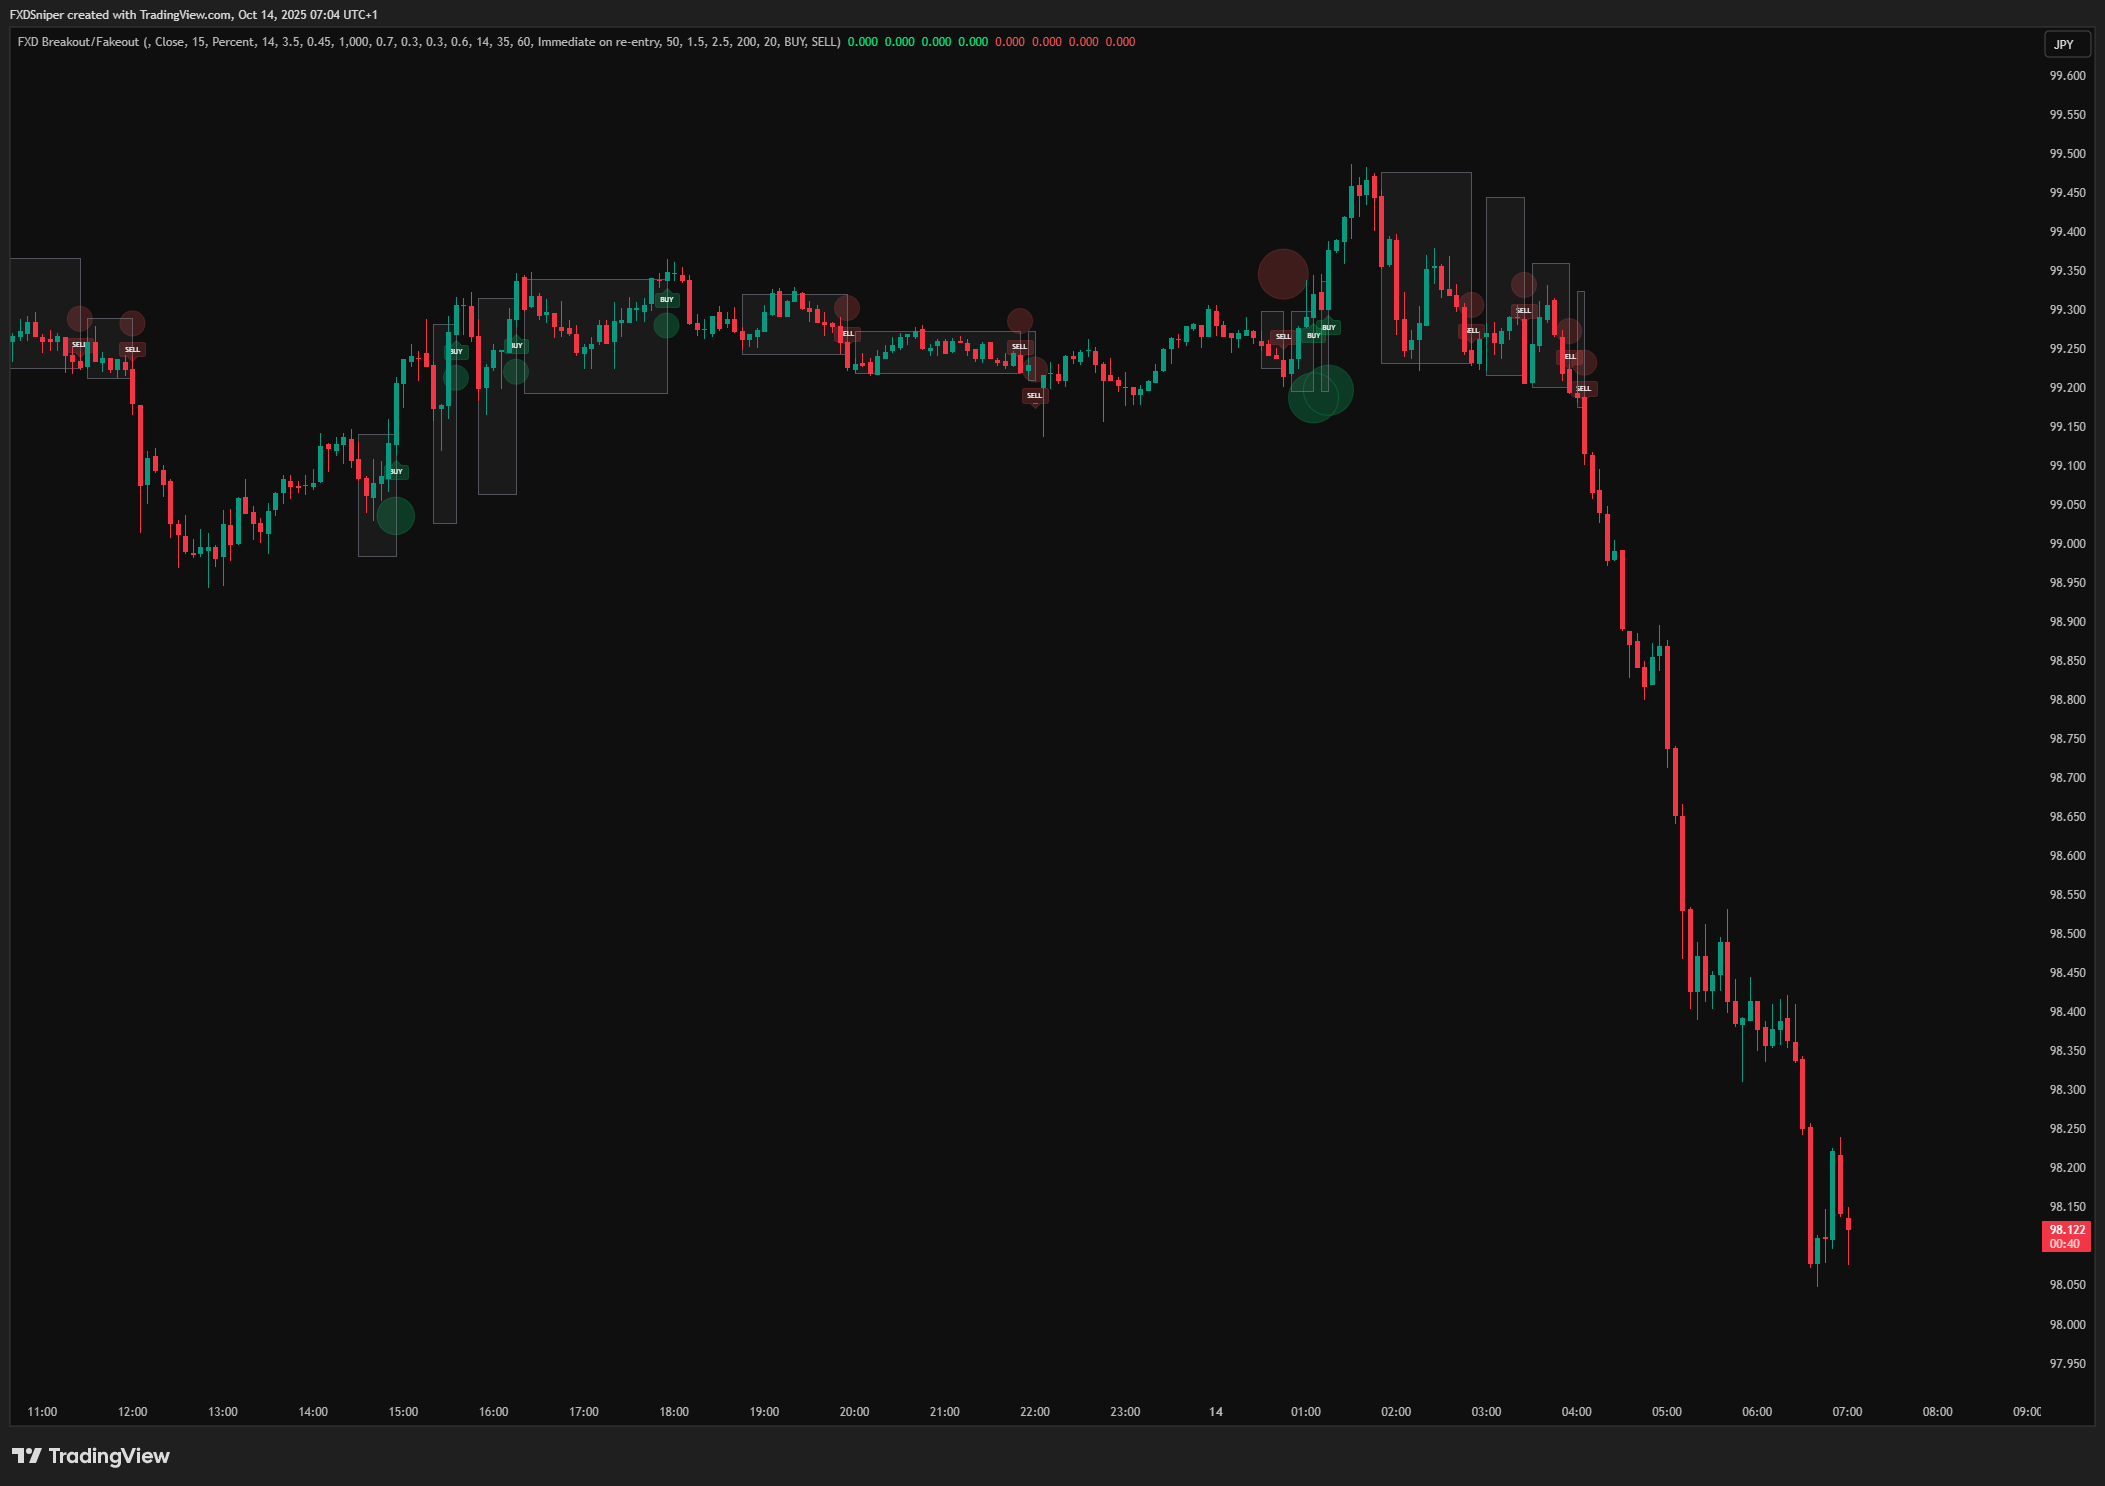This screenshot has width=2105, height=1486.
Task: Click the 14 date label on the time axis
Action: pos(1215,1412)
